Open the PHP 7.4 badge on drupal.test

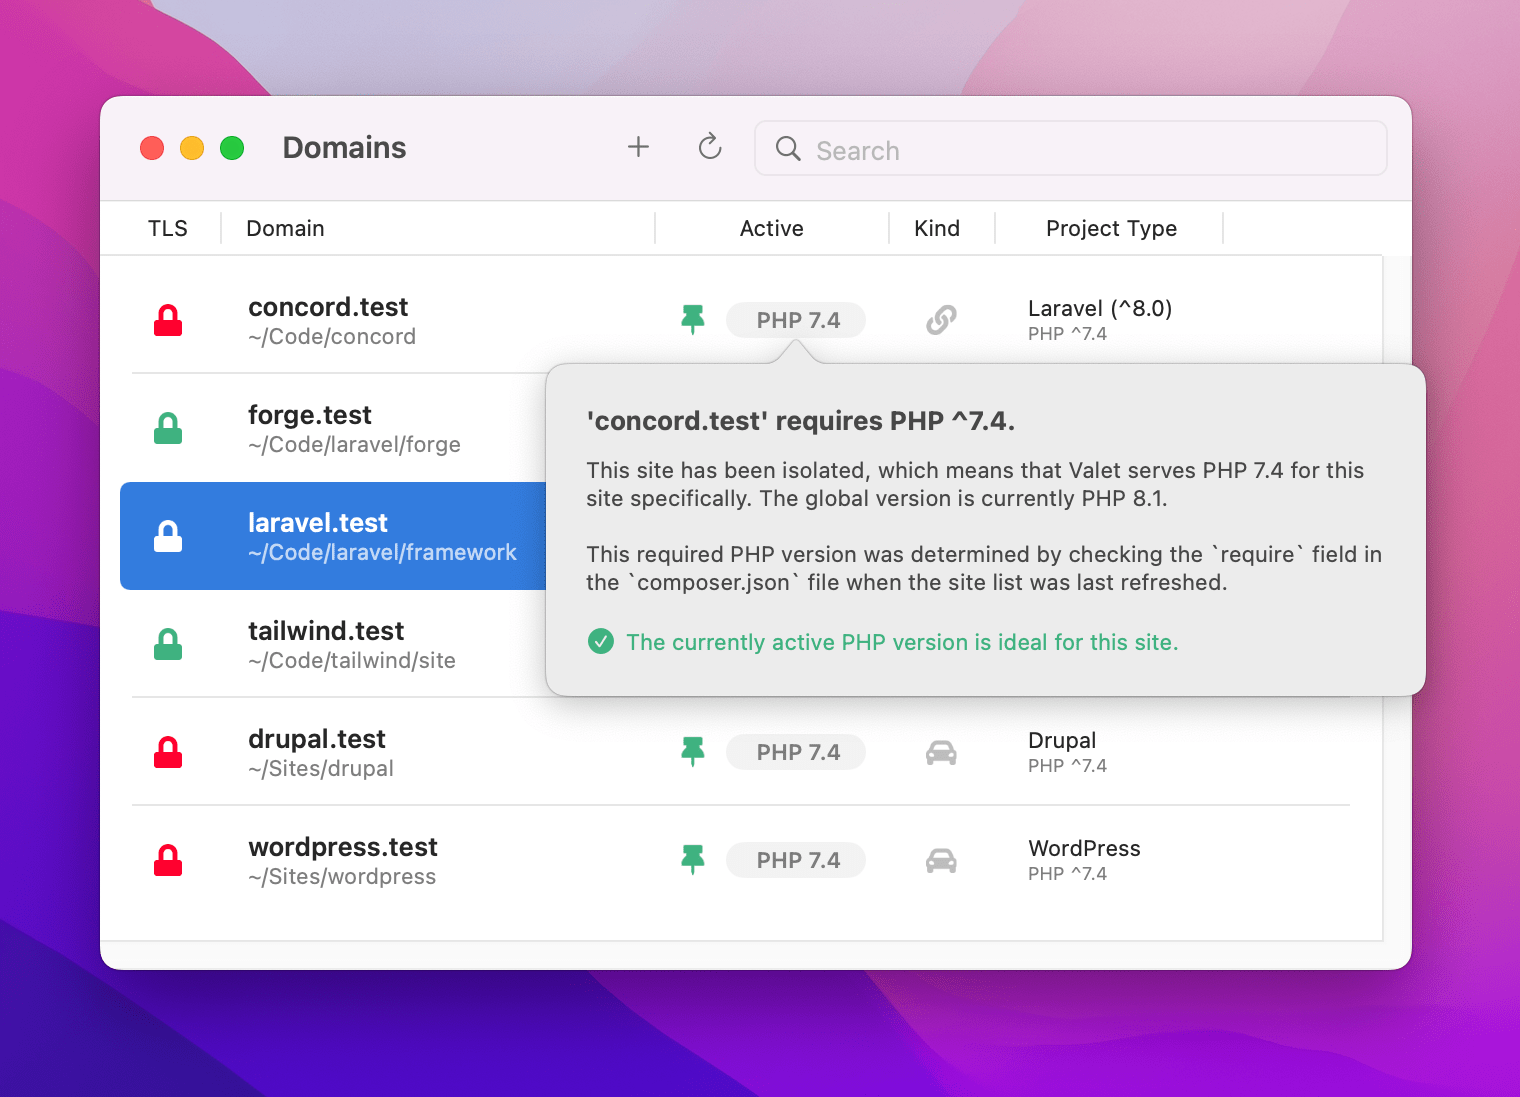[x=797, y=753]
